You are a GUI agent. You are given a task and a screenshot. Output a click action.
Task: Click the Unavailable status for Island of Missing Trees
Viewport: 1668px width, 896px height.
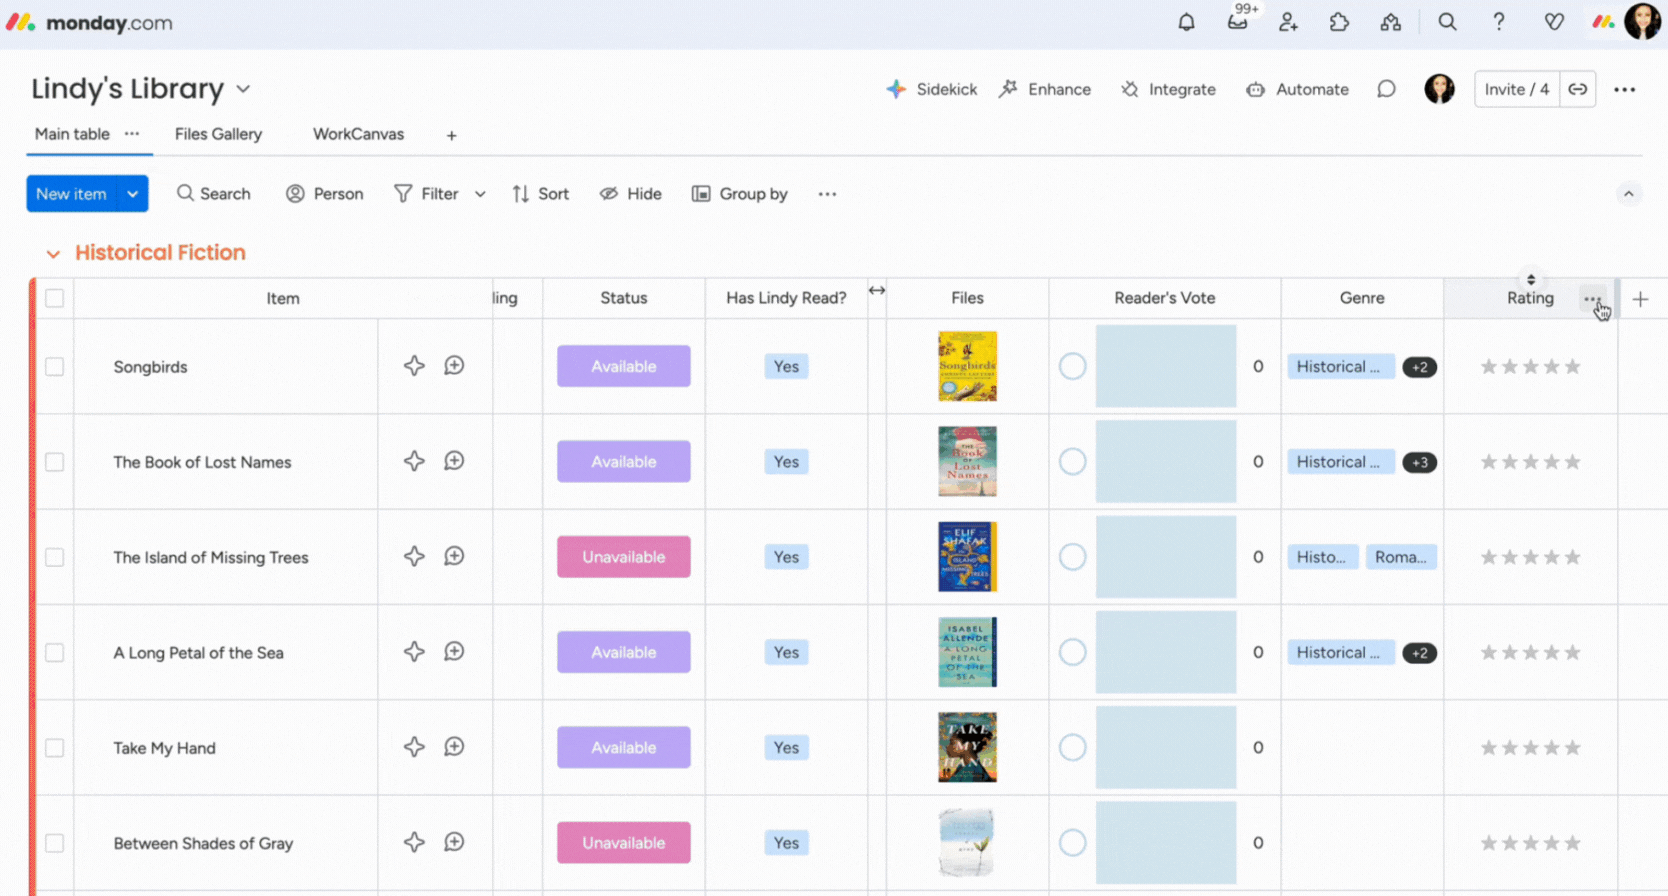click(623, 557)
